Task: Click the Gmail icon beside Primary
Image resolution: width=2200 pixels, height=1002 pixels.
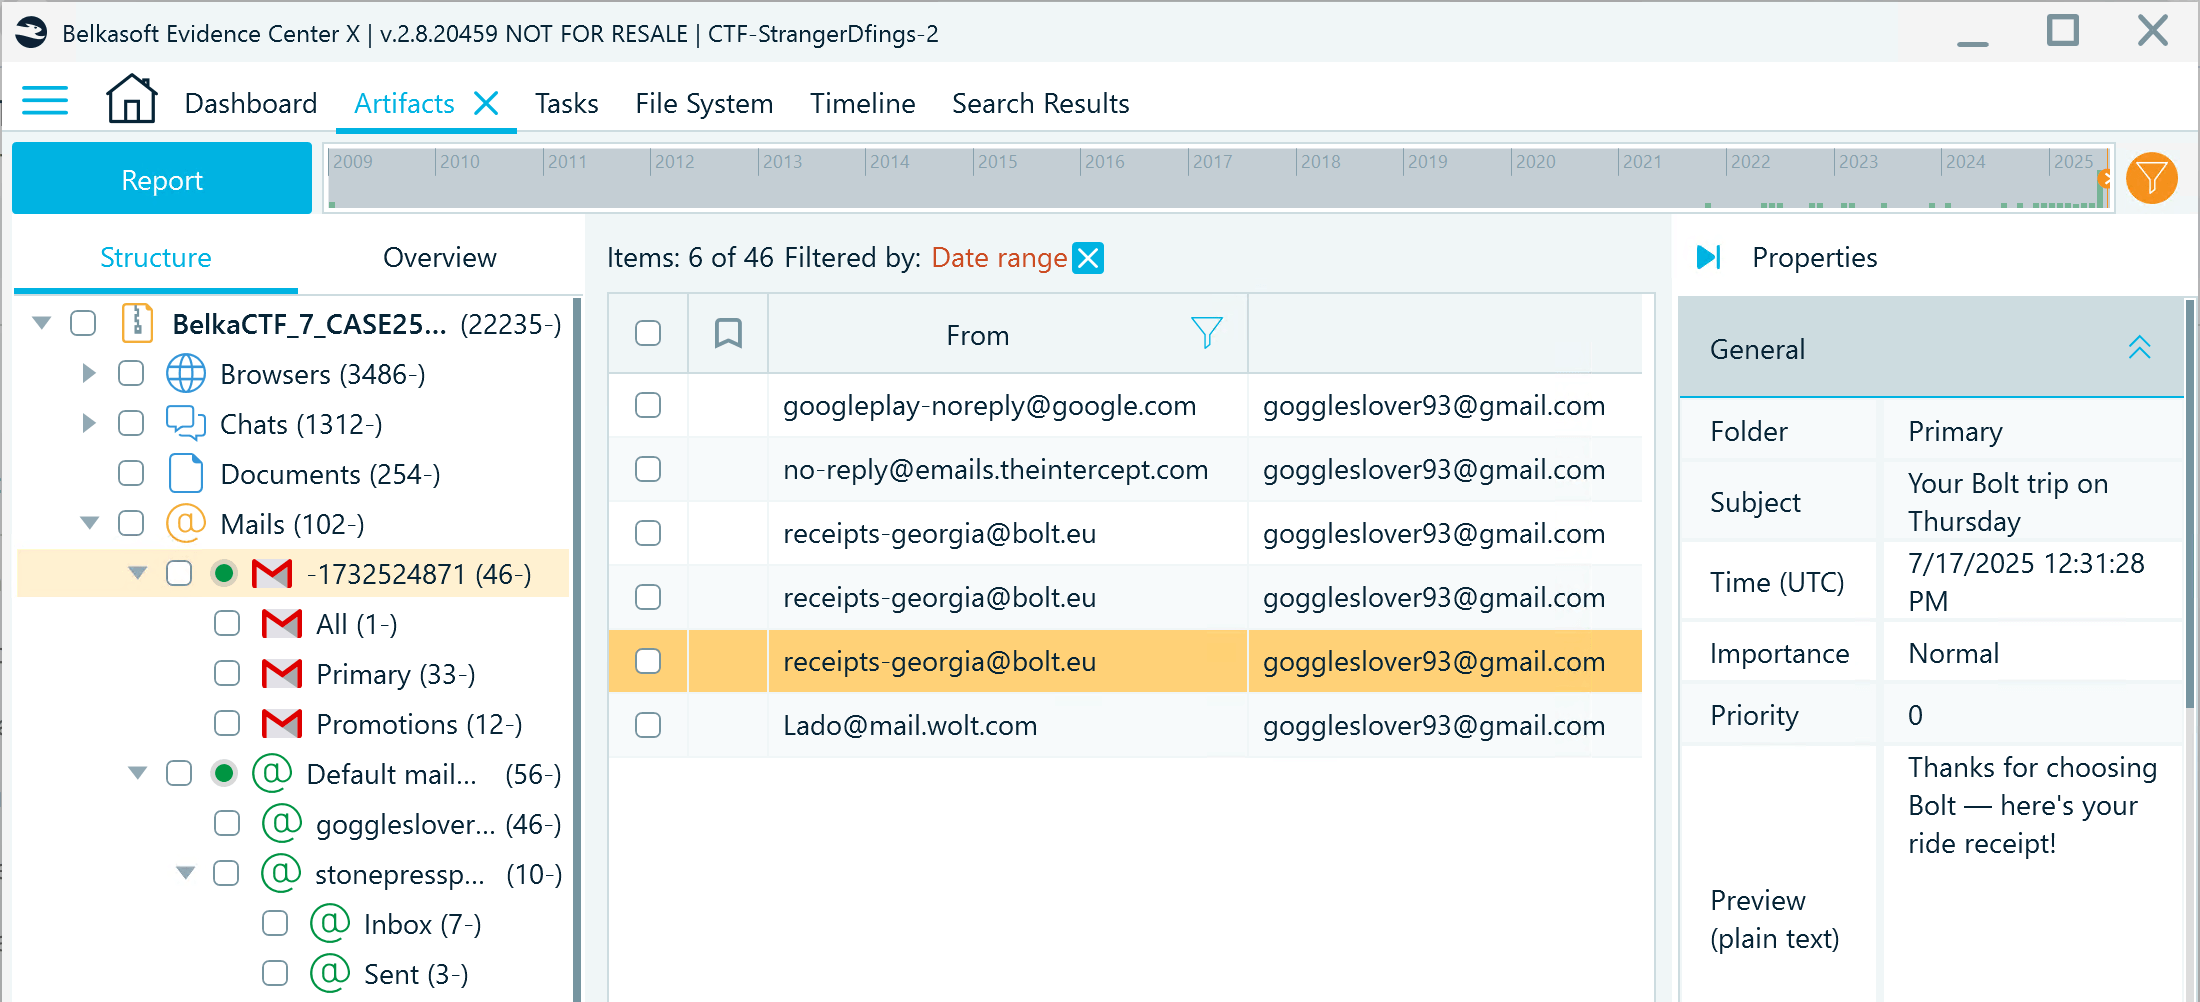Action: [x=281, y=674]
